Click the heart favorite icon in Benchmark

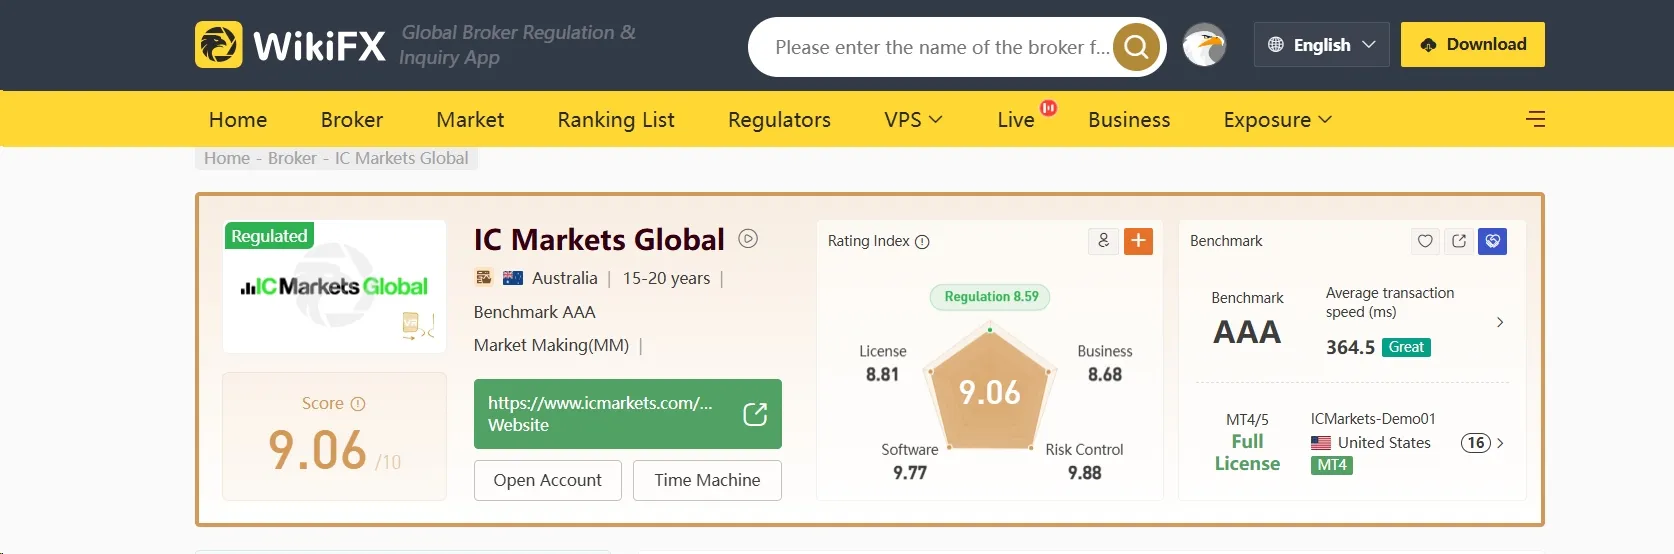1425,241
